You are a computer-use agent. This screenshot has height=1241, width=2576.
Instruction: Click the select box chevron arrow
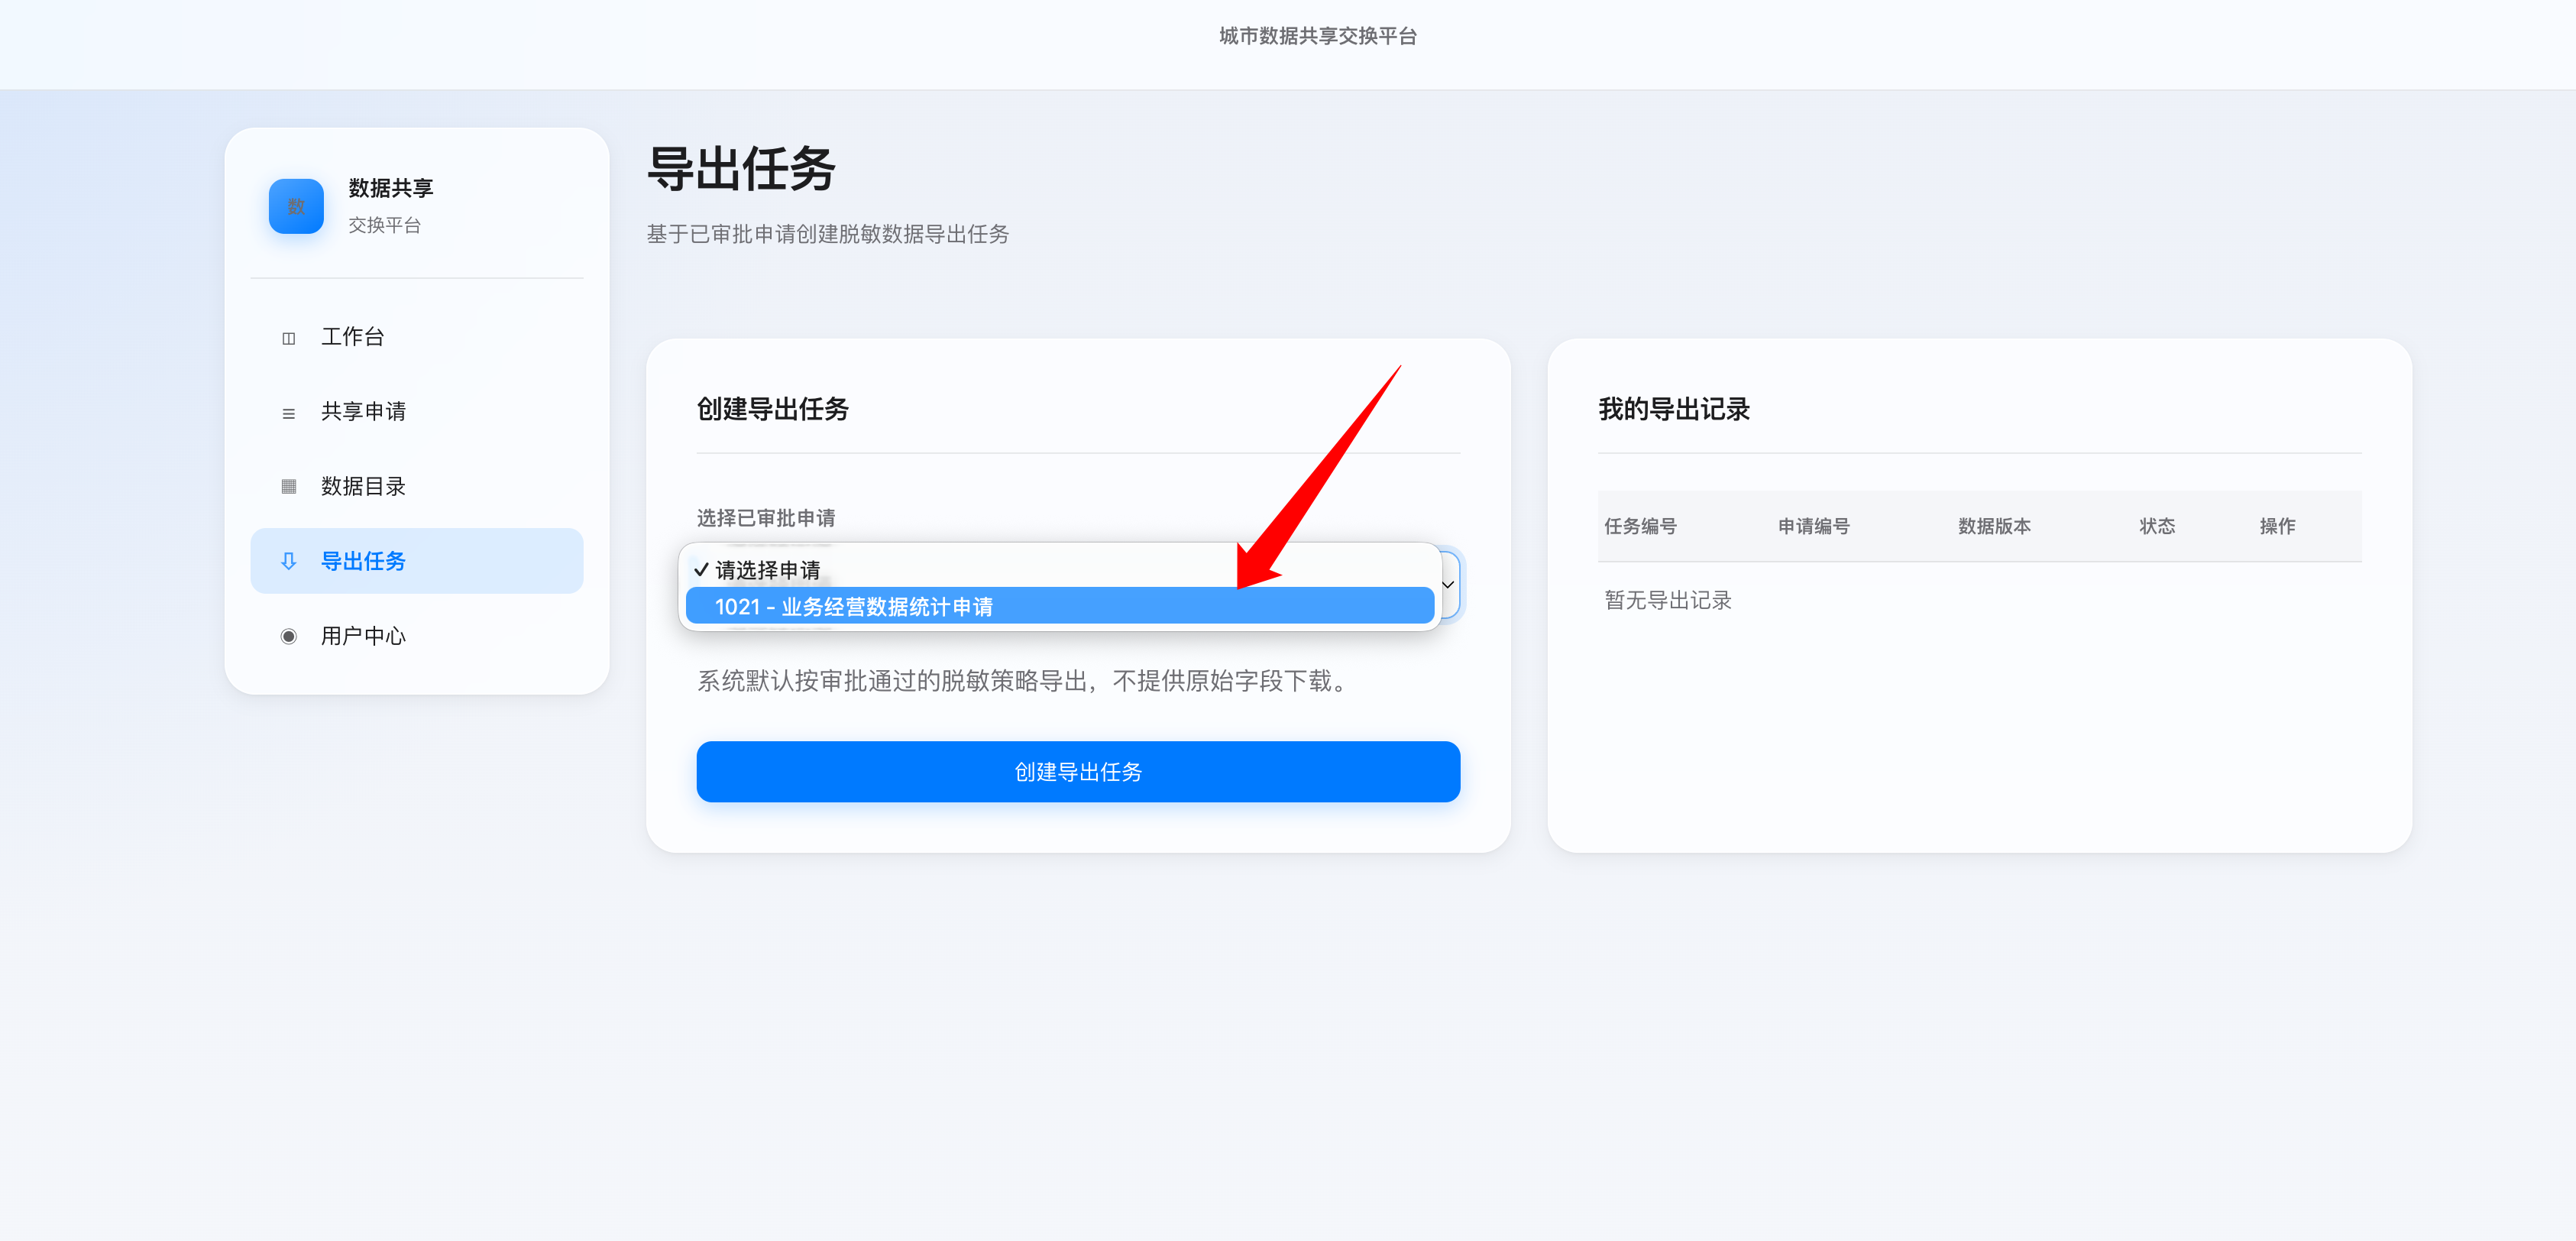[x=1448, y=585]
